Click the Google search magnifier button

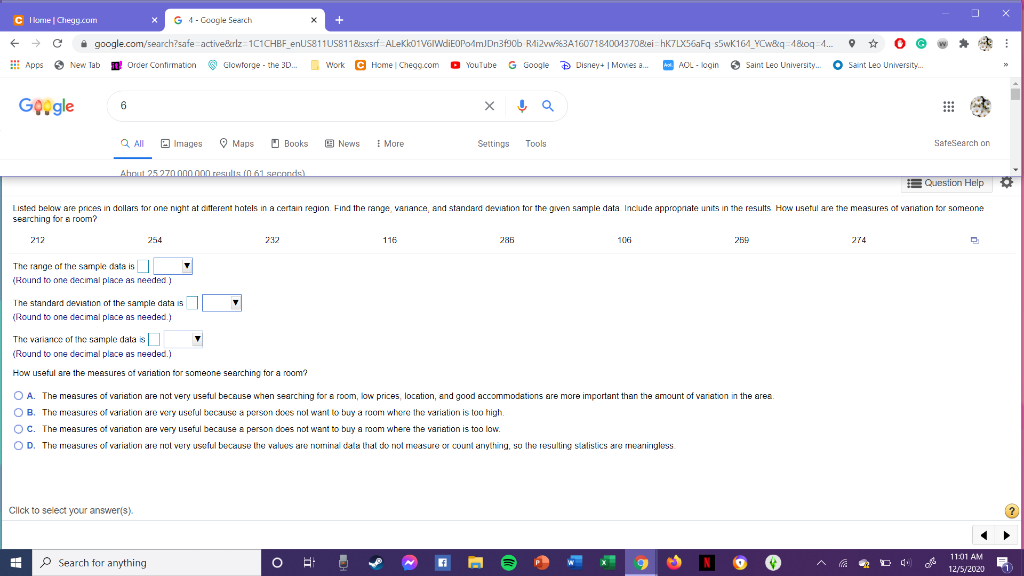(x=548, y=106)
